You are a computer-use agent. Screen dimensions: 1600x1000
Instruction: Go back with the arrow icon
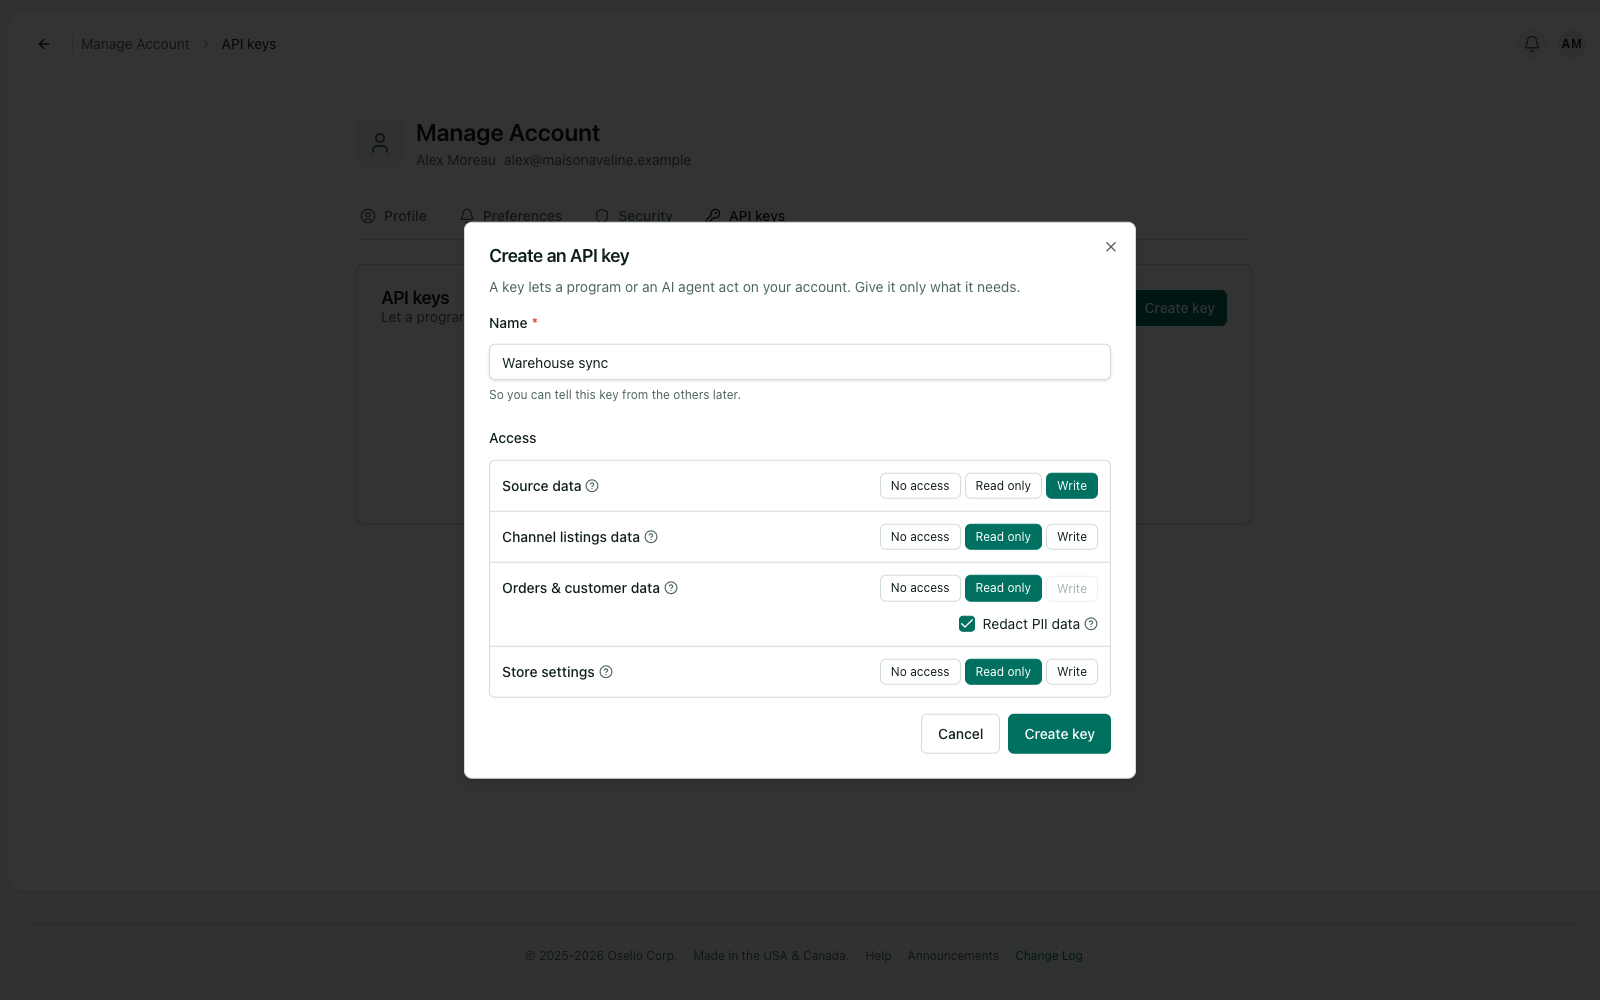(x=44, y=44)
